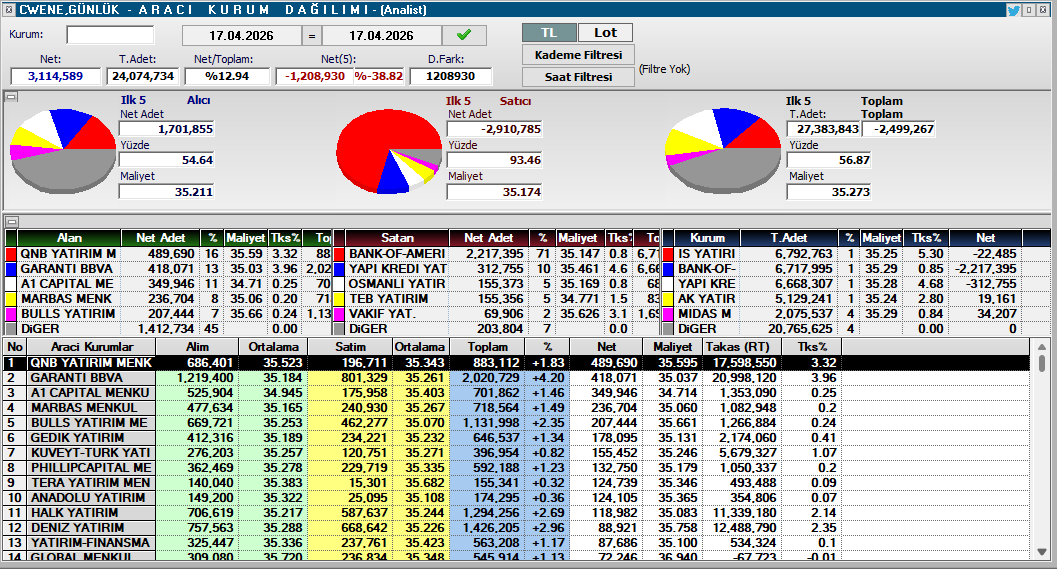The image size is (1057, 569).
Task: Click magenta swatch next to MIDAS M
Action: [x=668, y=314]
